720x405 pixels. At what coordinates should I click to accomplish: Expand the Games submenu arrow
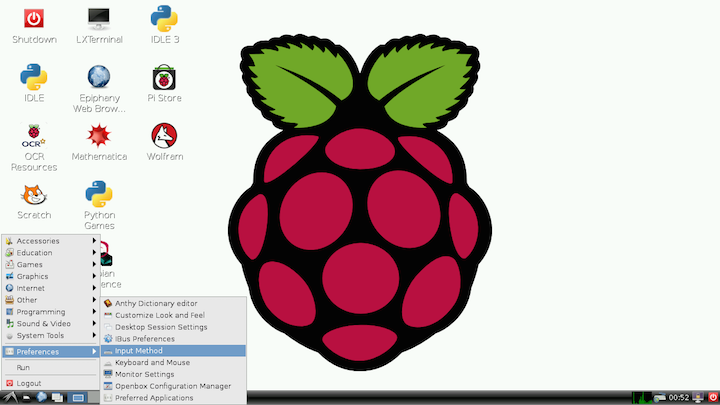tap(94, 264)
